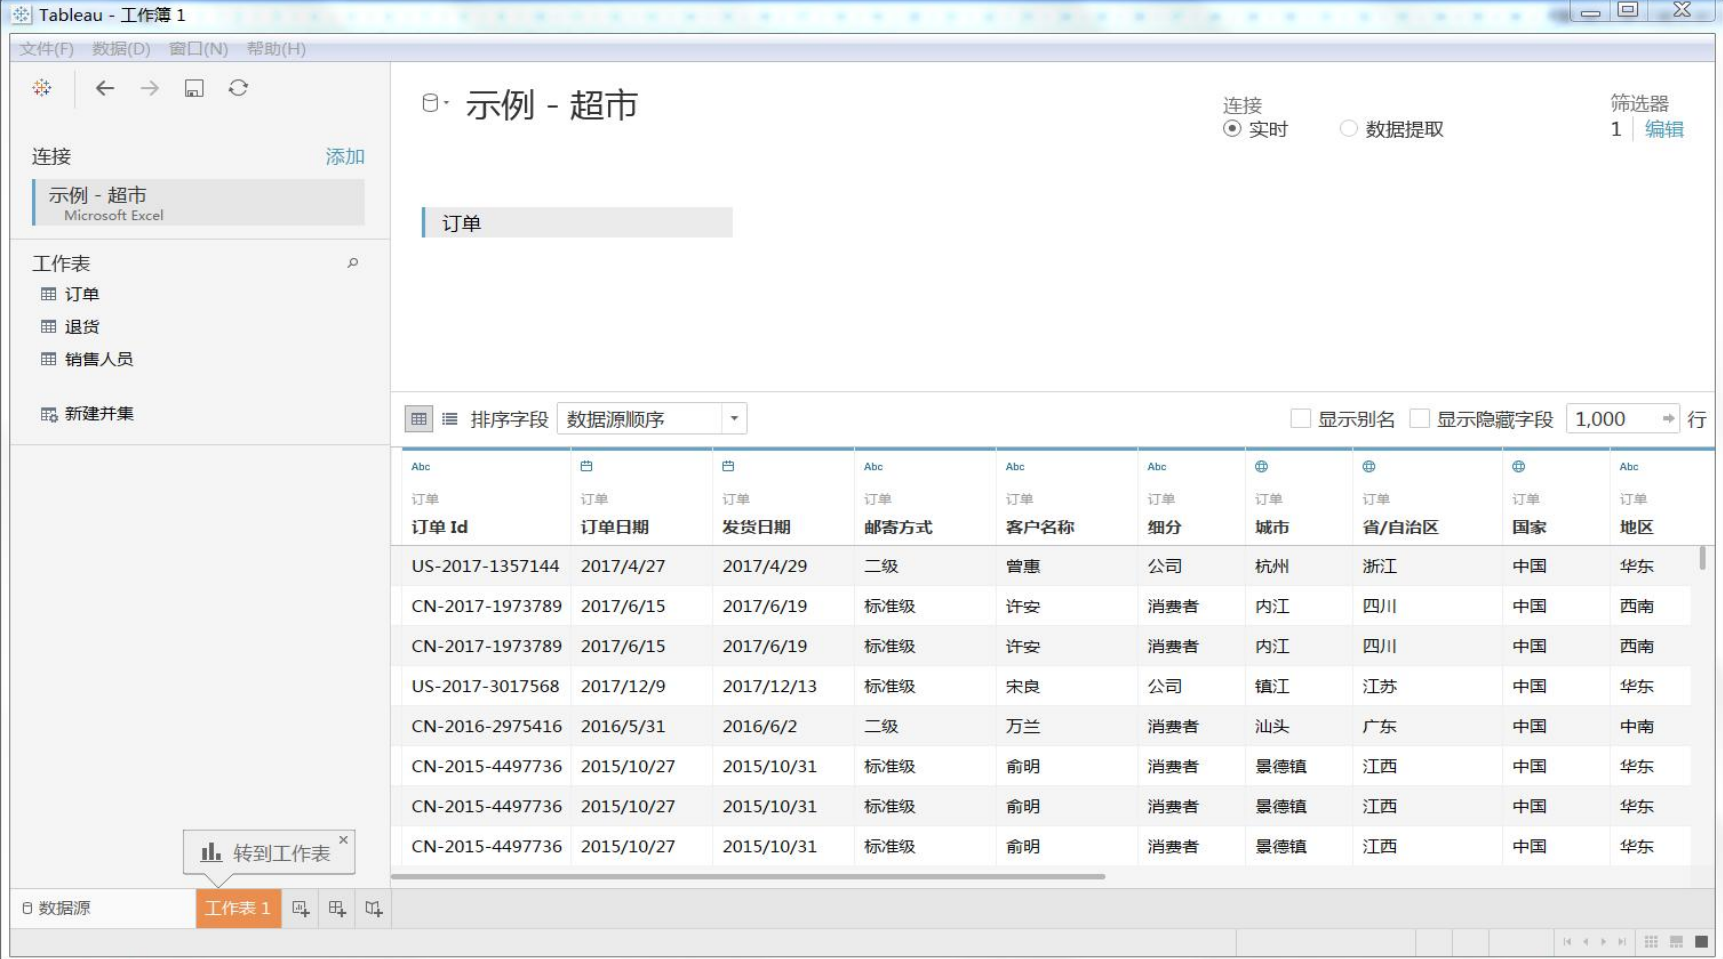The width and height of the screenshot is (1723, 959).
Task: Click the 省/自治区 column header
Action: point(1400,527)
